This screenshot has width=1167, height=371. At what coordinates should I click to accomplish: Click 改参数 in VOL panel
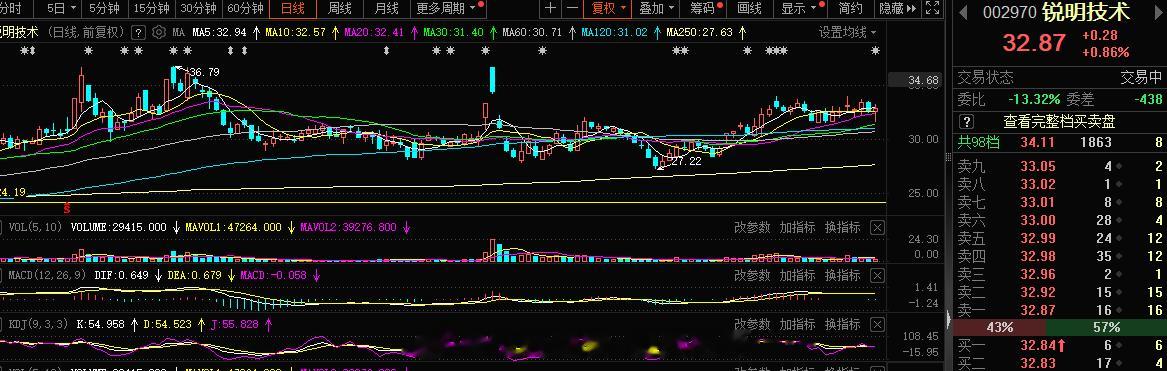point(752,227)
